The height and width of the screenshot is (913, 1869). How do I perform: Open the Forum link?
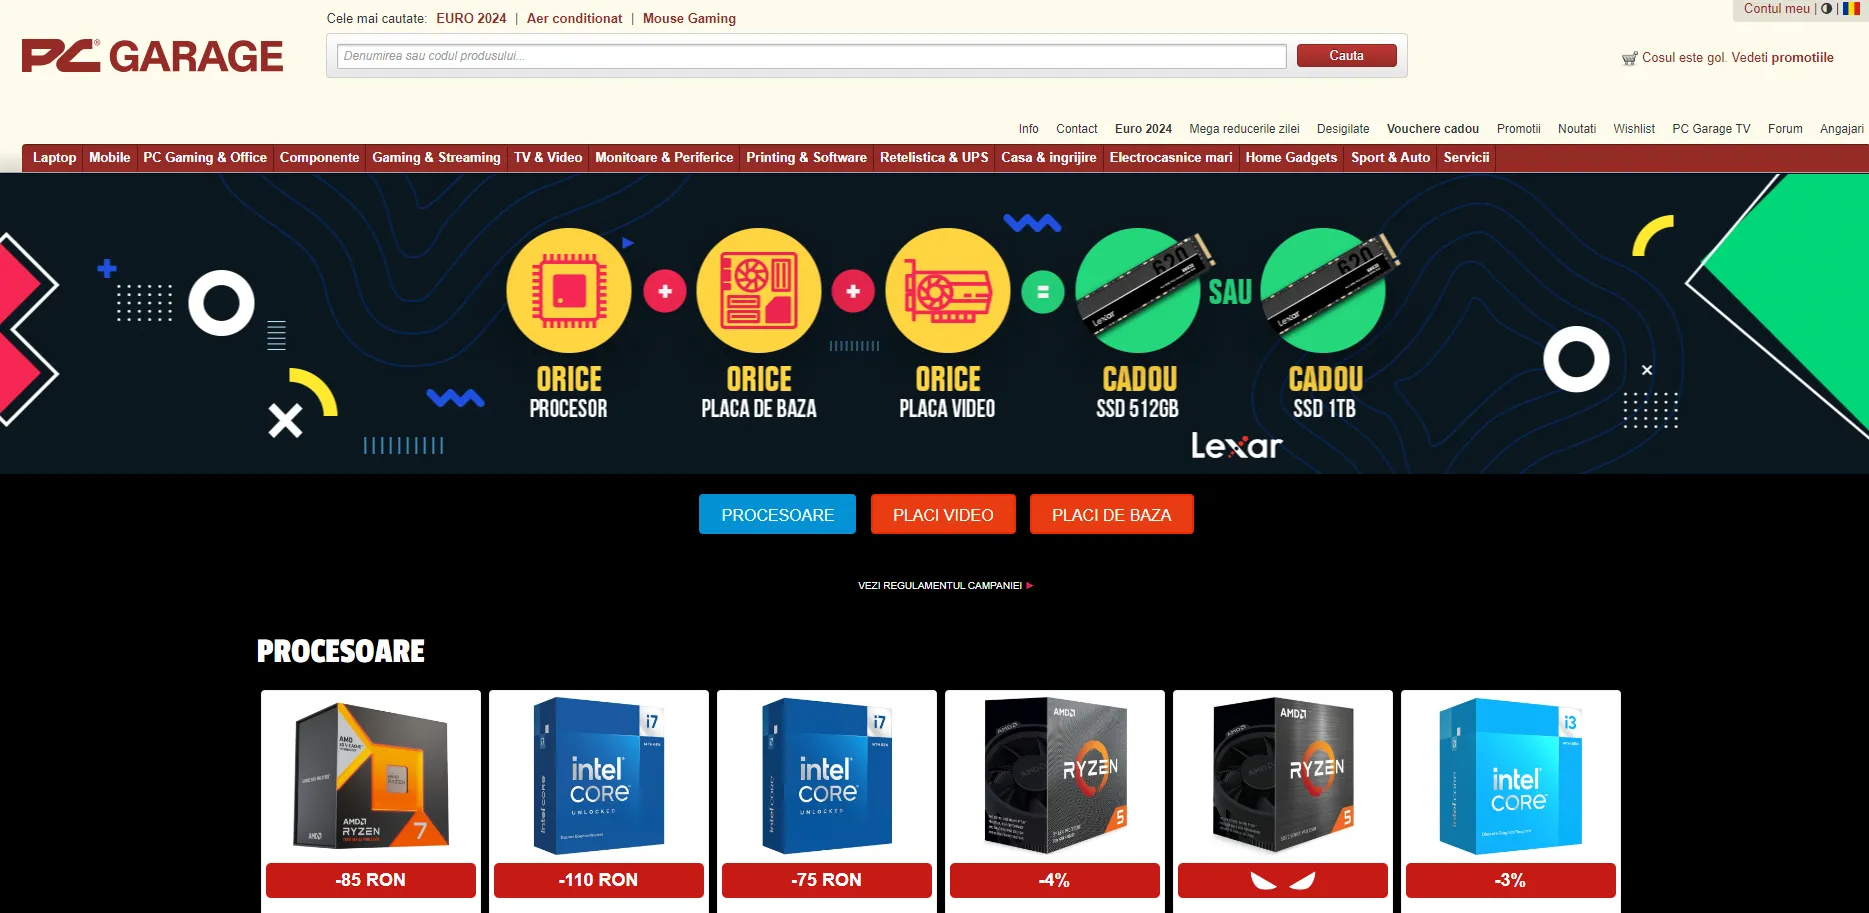pyautogui.click(x=1785, y=129)
